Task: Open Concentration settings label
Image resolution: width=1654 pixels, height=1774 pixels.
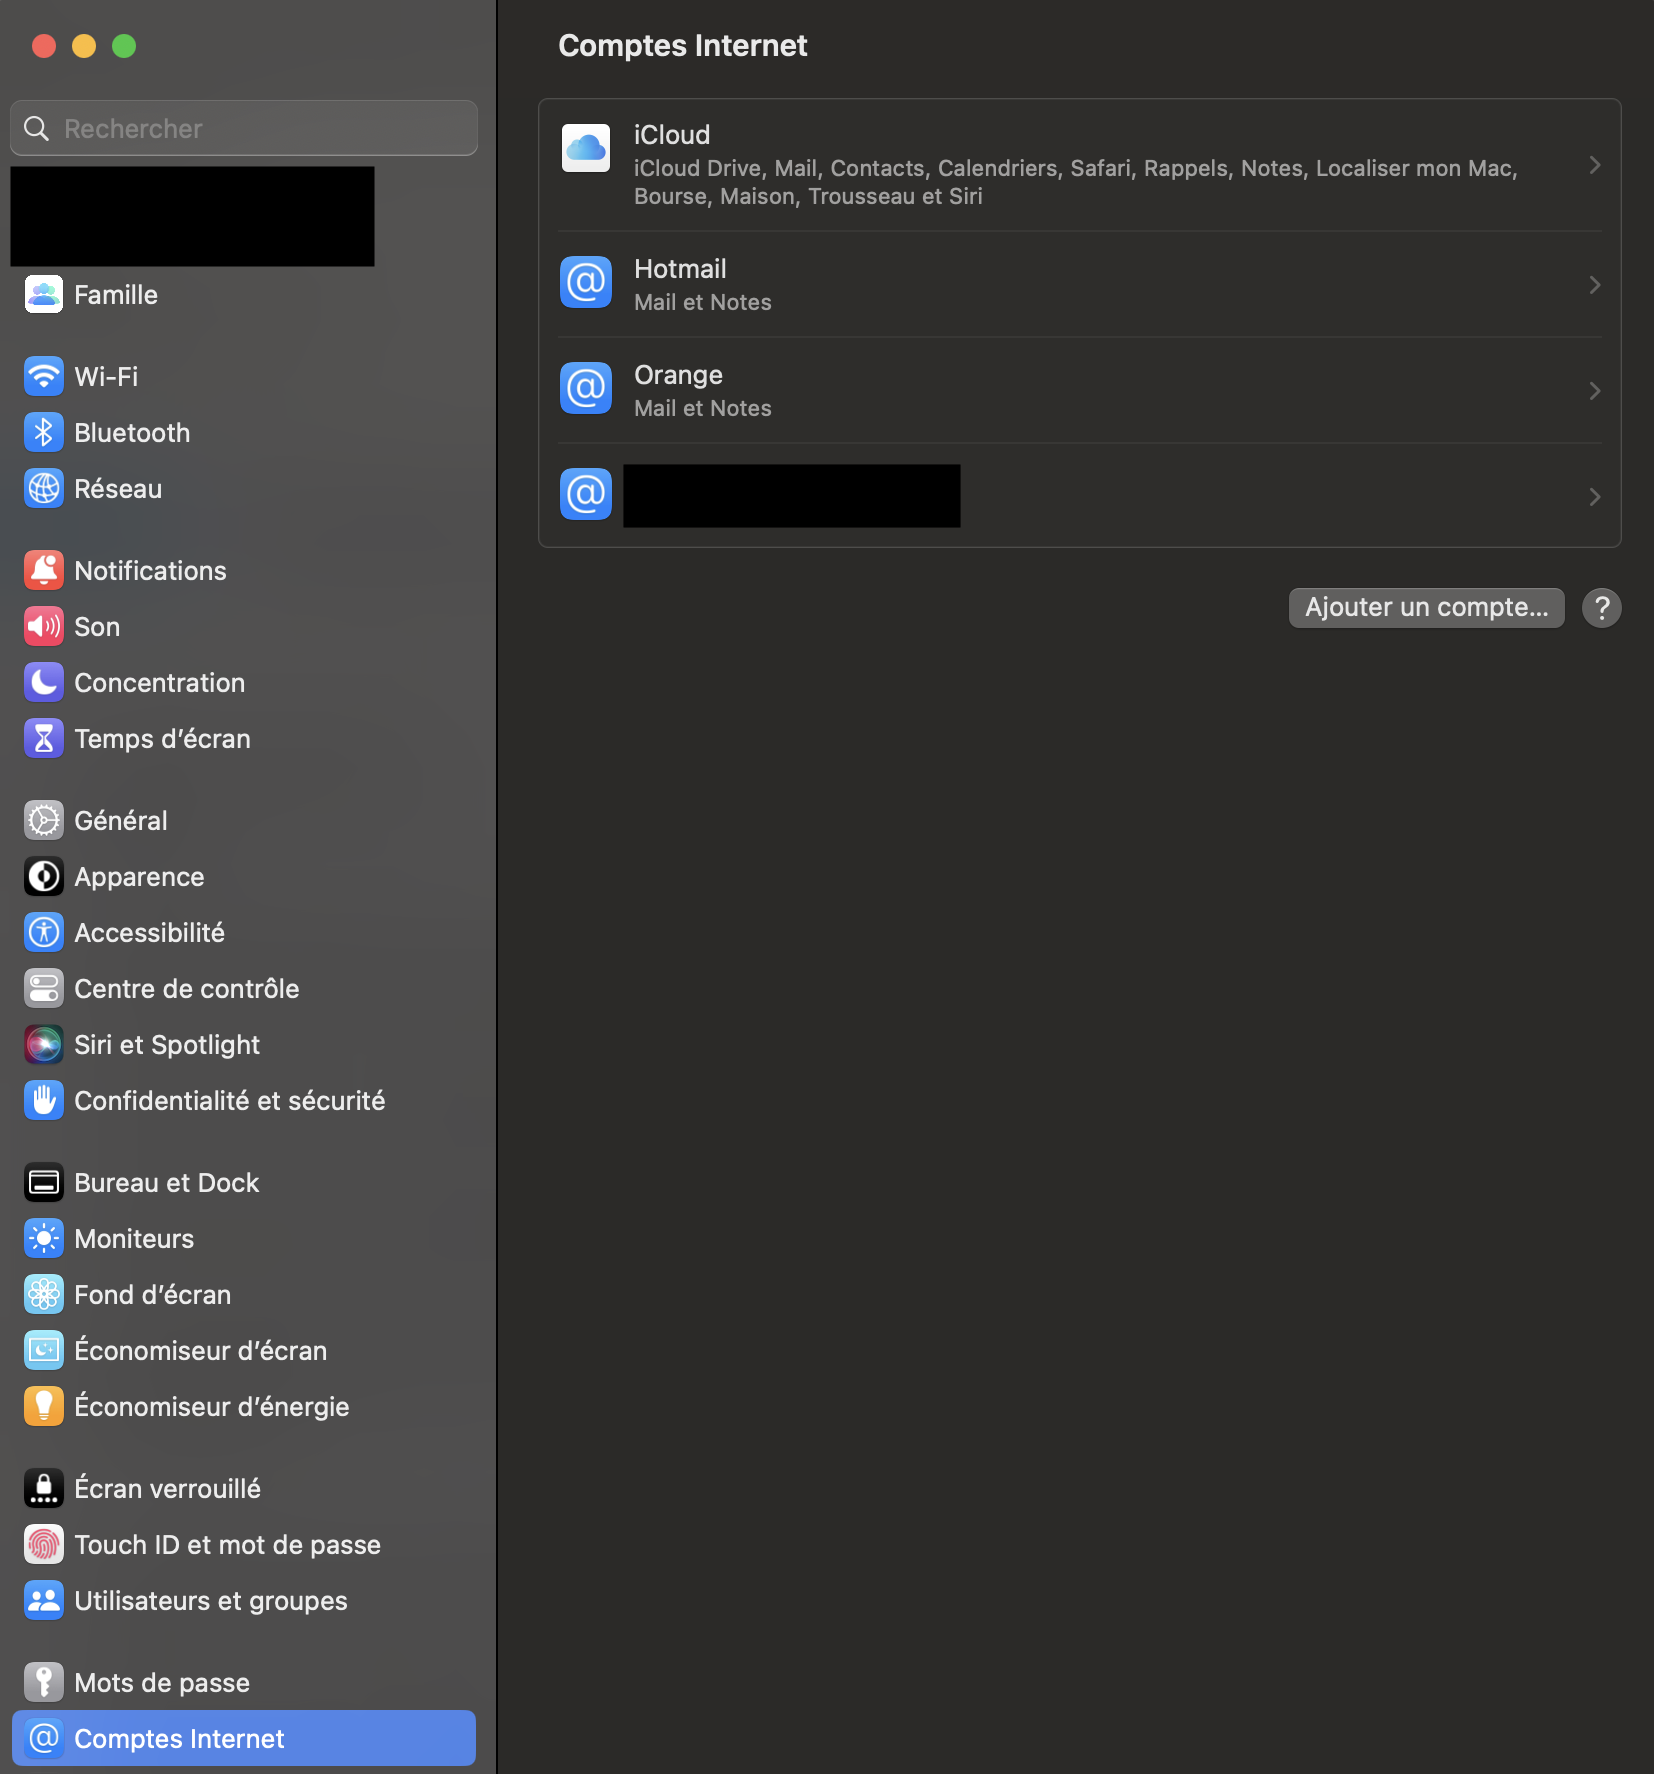Action: point(160,683)
